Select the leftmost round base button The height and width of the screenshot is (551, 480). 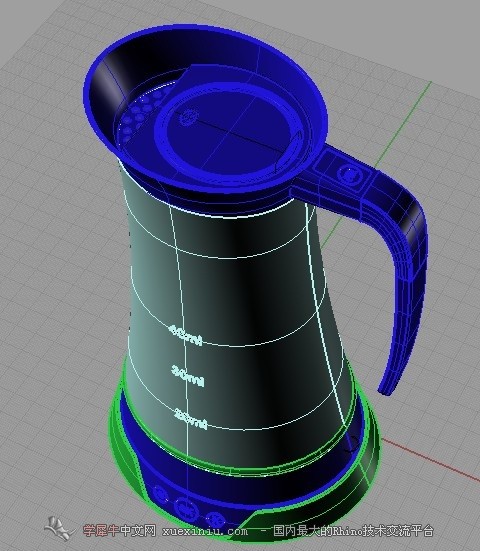coord(160,494)
